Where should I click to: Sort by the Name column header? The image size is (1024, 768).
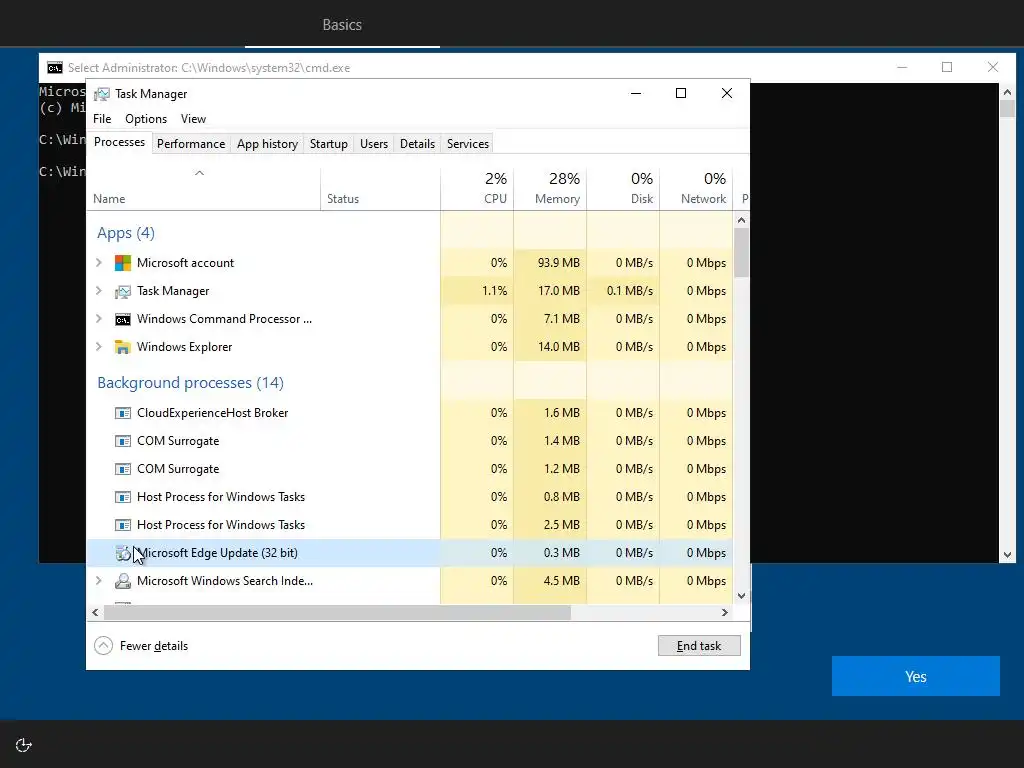click(x=203, y=189)
